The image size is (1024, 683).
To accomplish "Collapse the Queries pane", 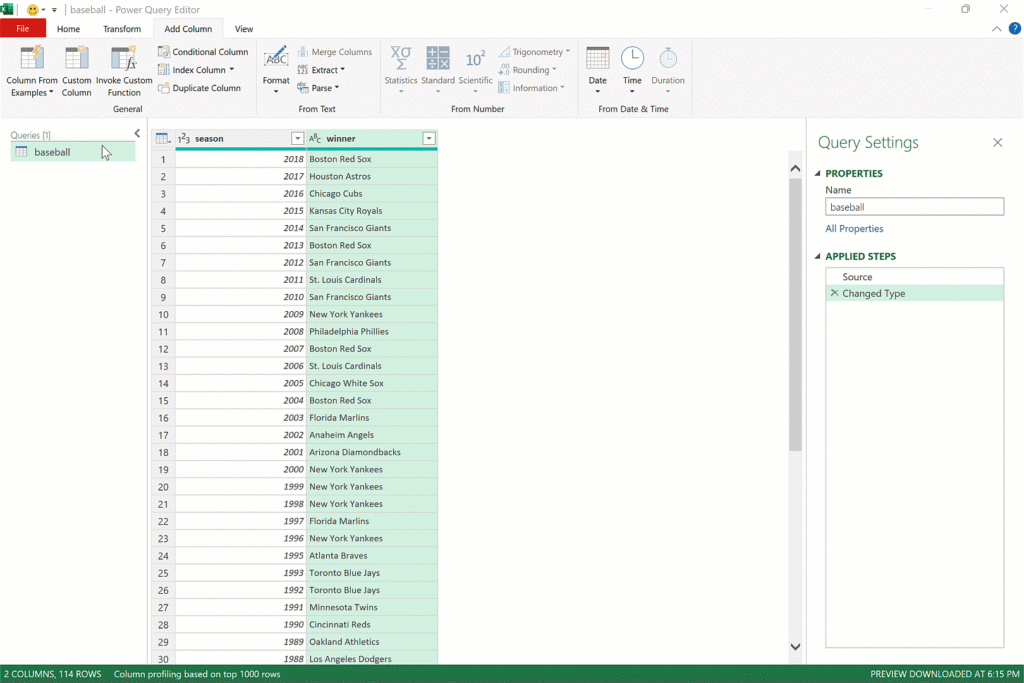I will (x=137, y=134).
